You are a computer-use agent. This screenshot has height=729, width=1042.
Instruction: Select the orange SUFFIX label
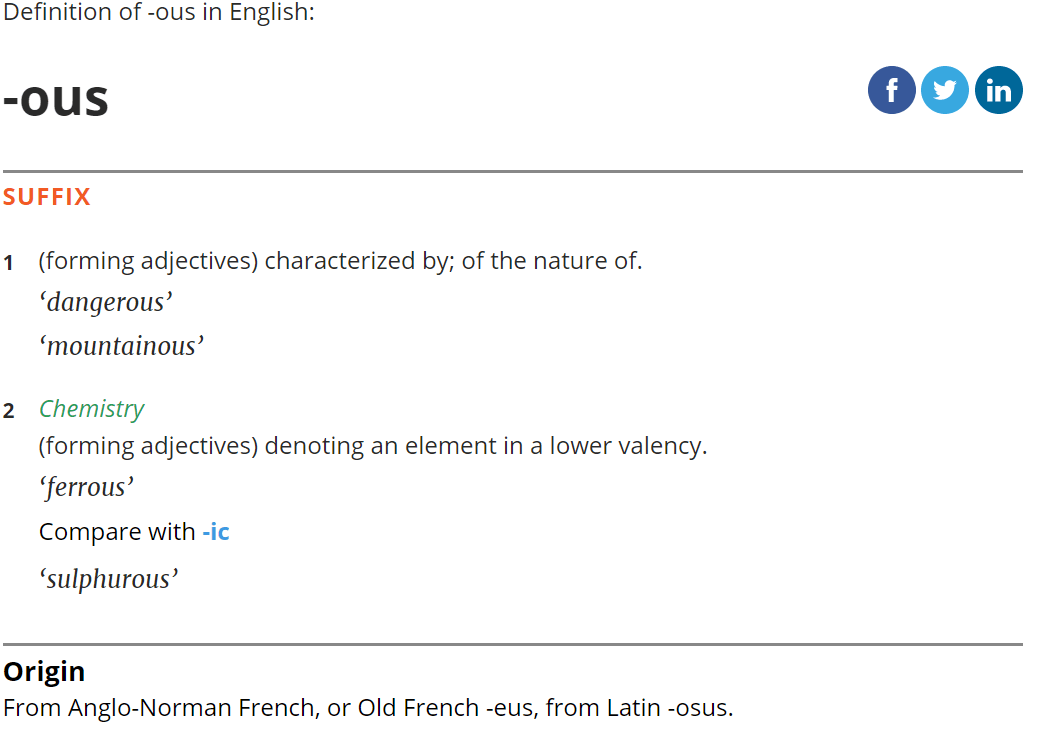47,197
